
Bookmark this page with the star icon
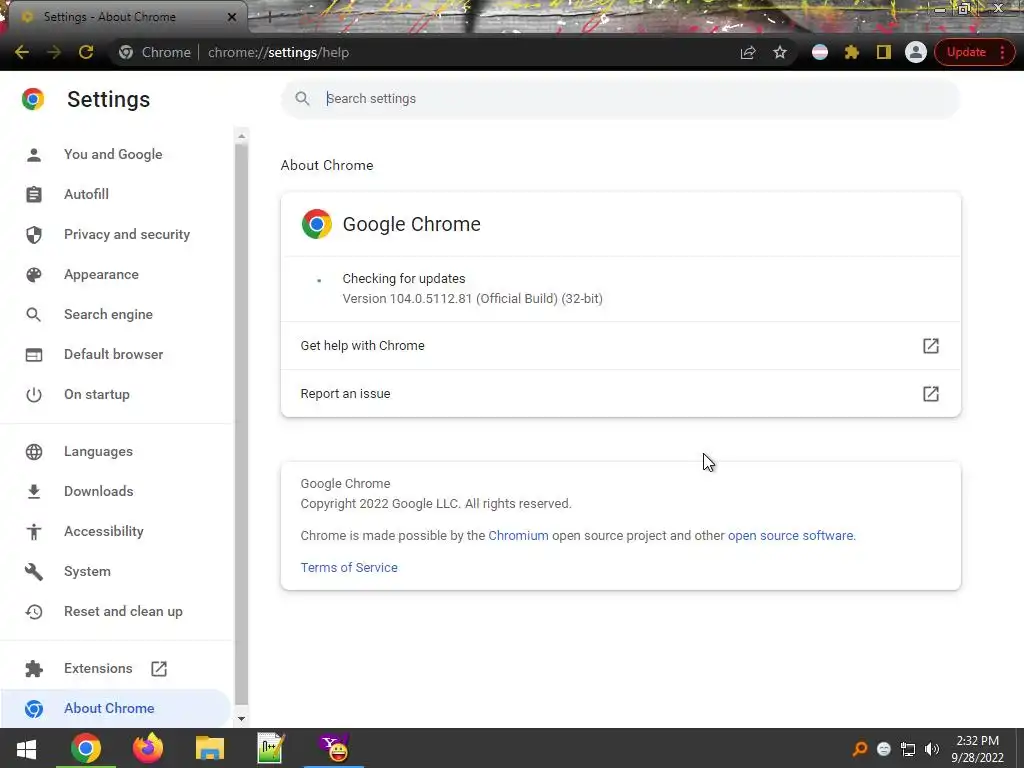coord(780,52)
